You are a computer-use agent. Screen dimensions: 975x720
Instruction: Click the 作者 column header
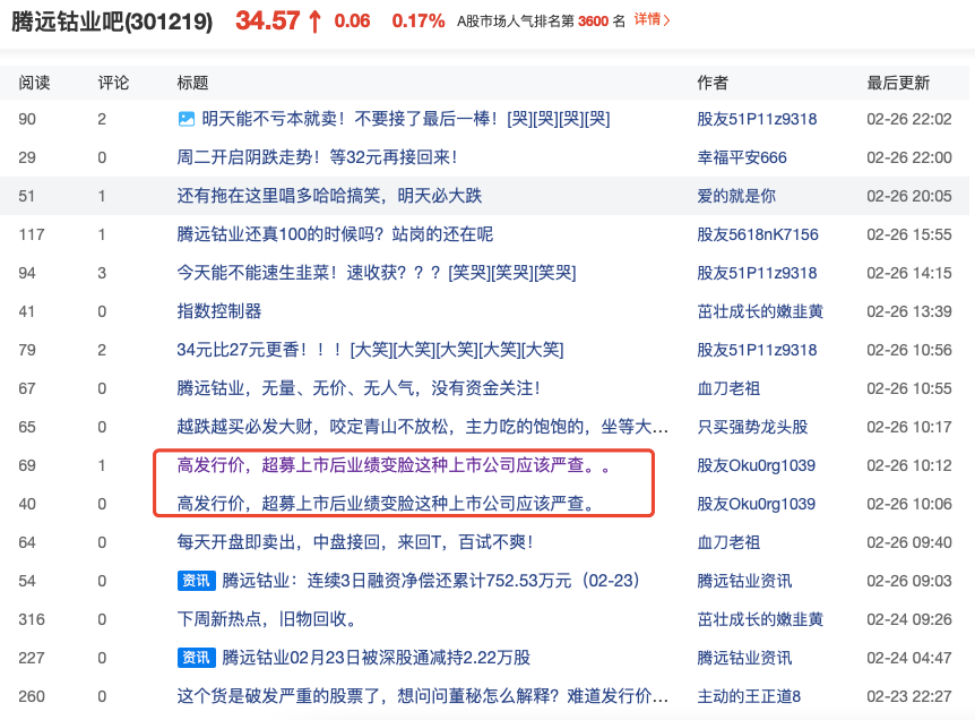(713, 83)
